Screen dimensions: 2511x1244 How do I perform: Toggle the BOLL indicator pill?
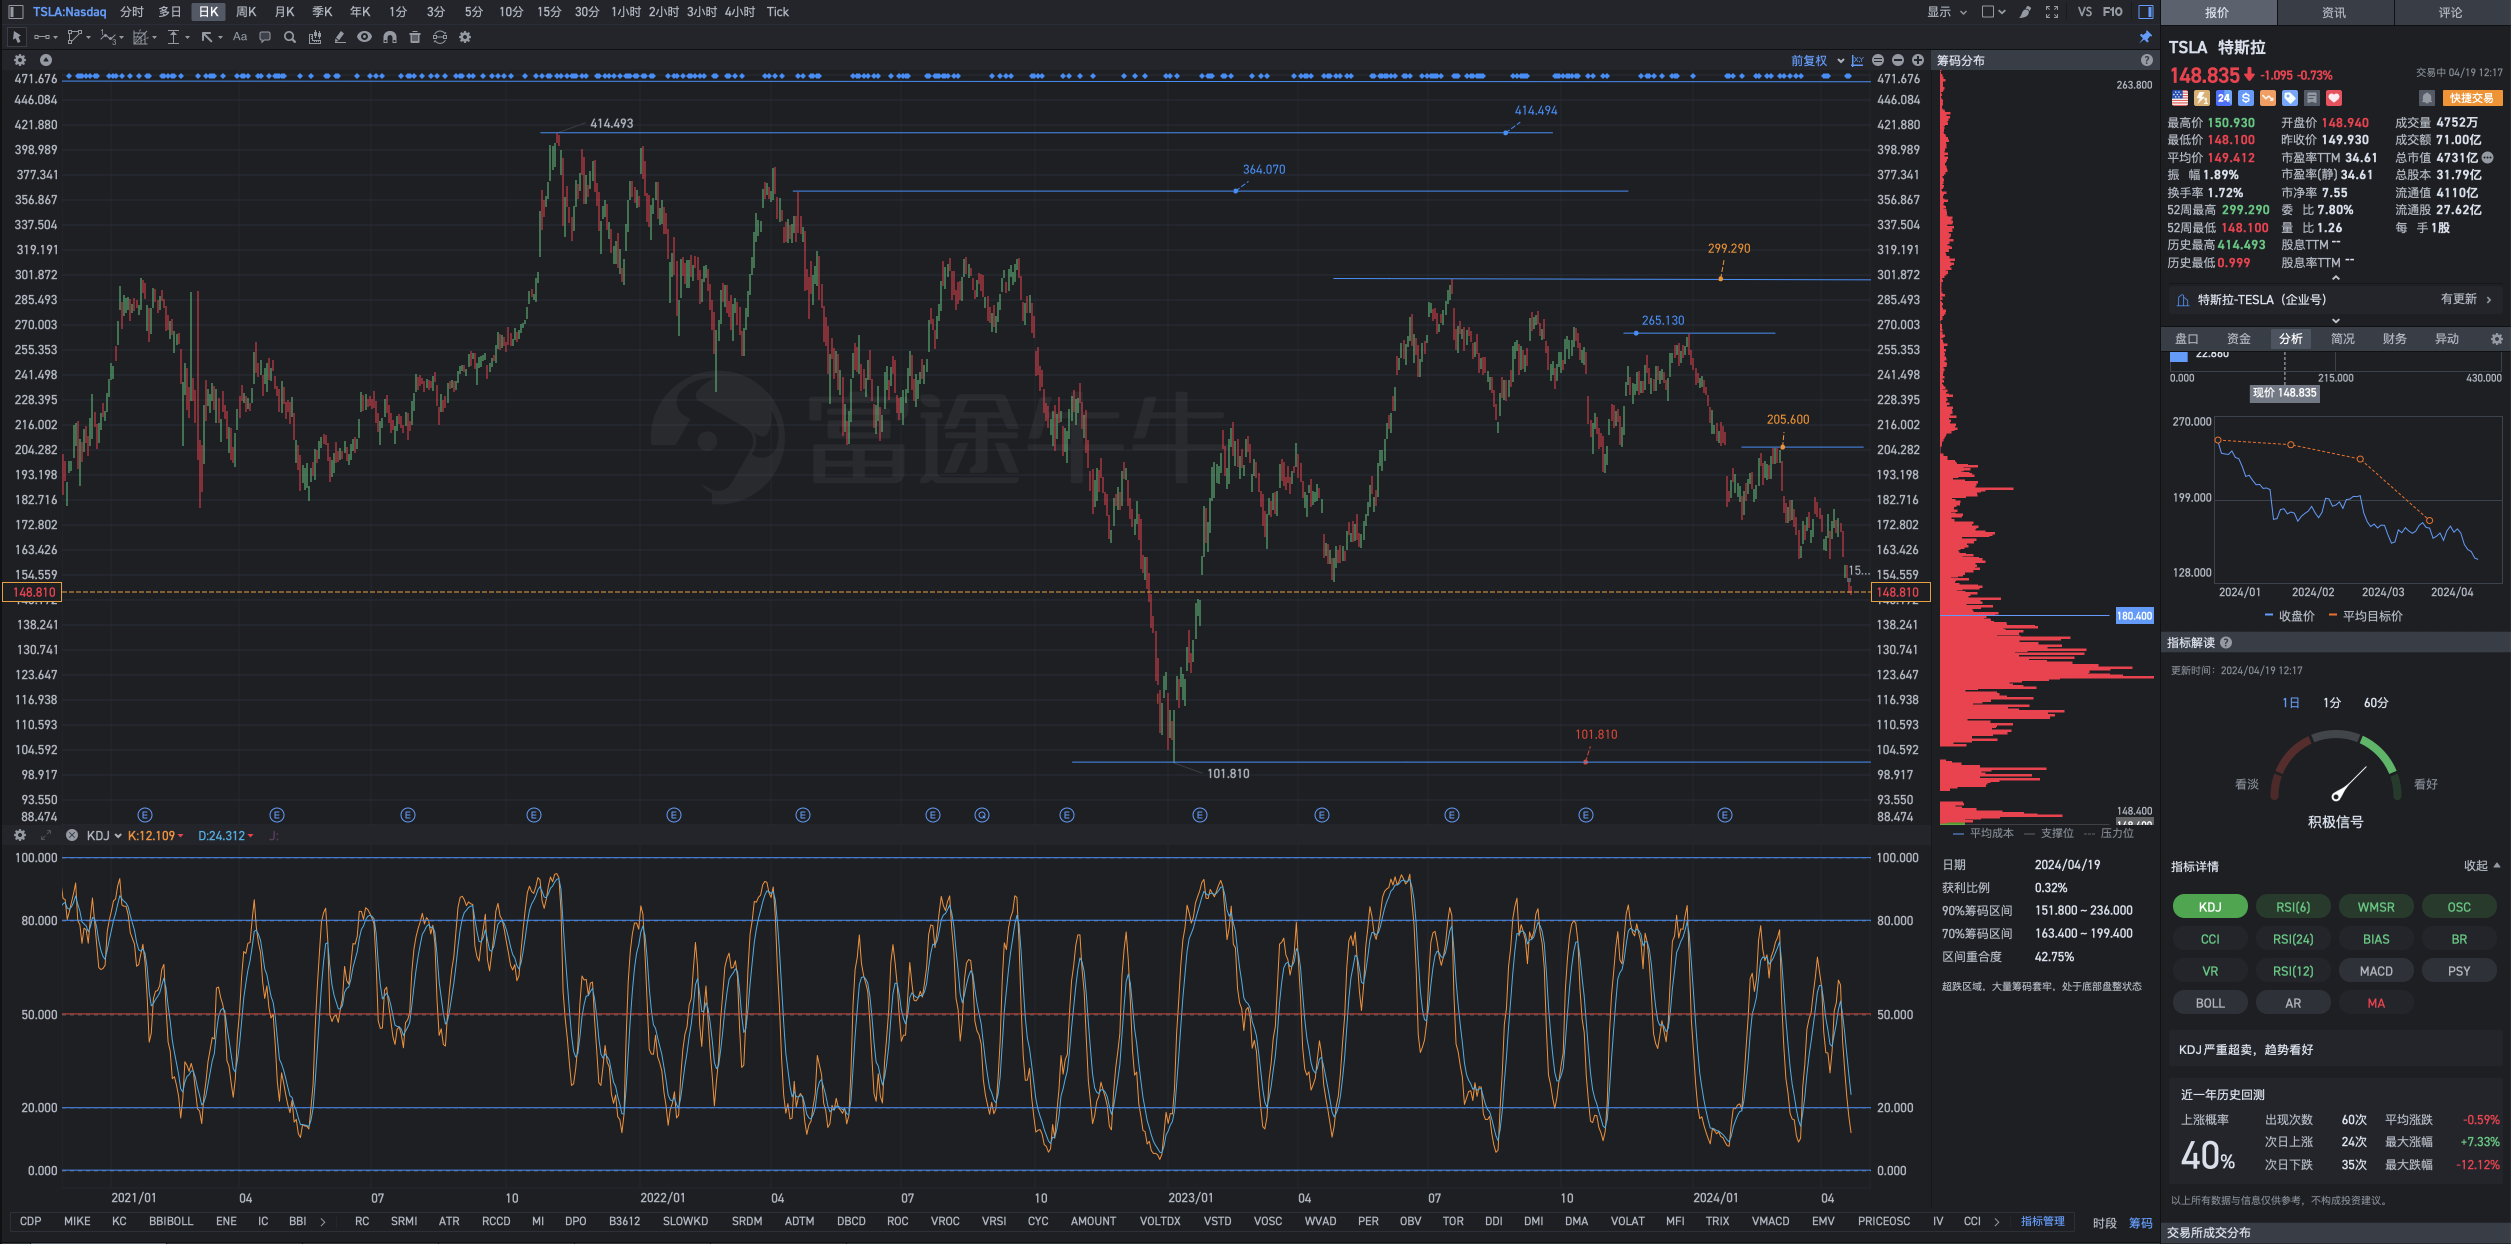pos(2210,1003)
